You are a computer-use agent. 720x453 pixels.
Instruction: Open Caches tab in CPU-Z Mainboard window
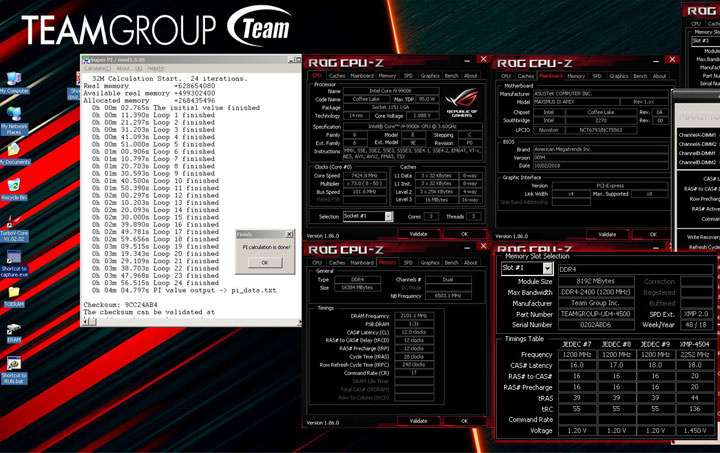(x=525, y=76)
